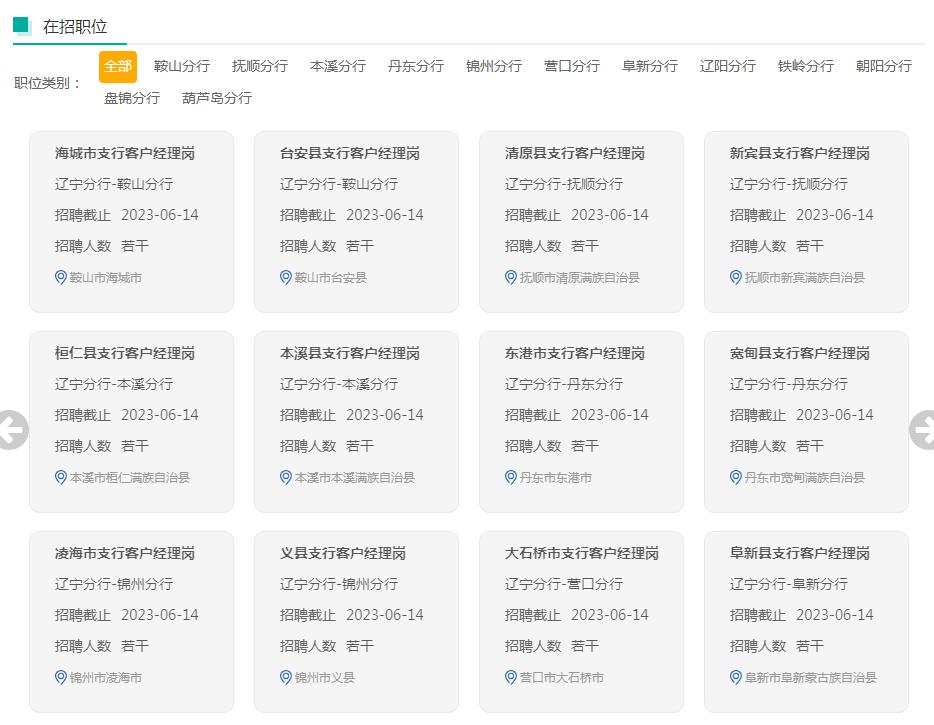
Task: Click the location pin for 鞍山市台安县
Action: (x=284, y=278)
